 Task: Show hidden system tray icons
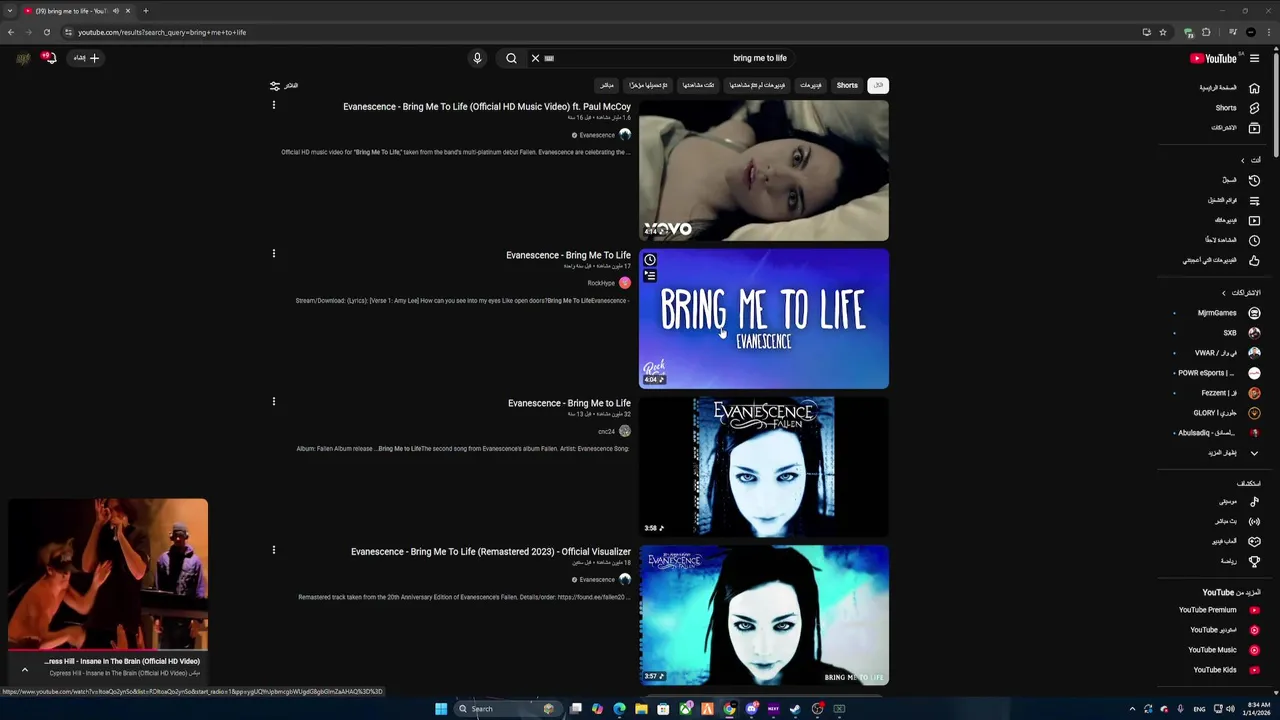click(1132, 709)
